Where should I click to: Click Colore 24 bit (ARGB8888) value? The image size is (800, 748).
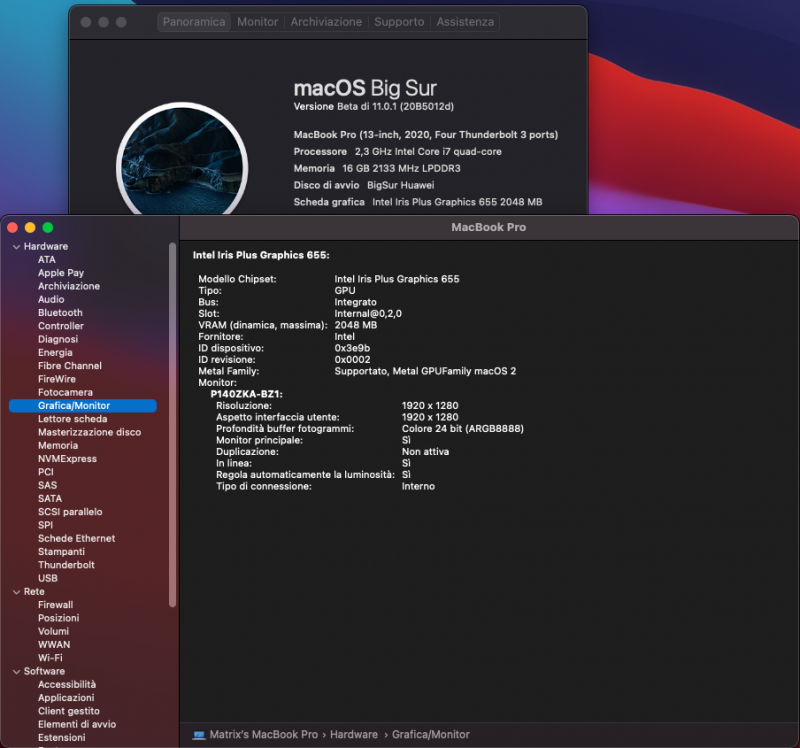[x=463, y=429]
